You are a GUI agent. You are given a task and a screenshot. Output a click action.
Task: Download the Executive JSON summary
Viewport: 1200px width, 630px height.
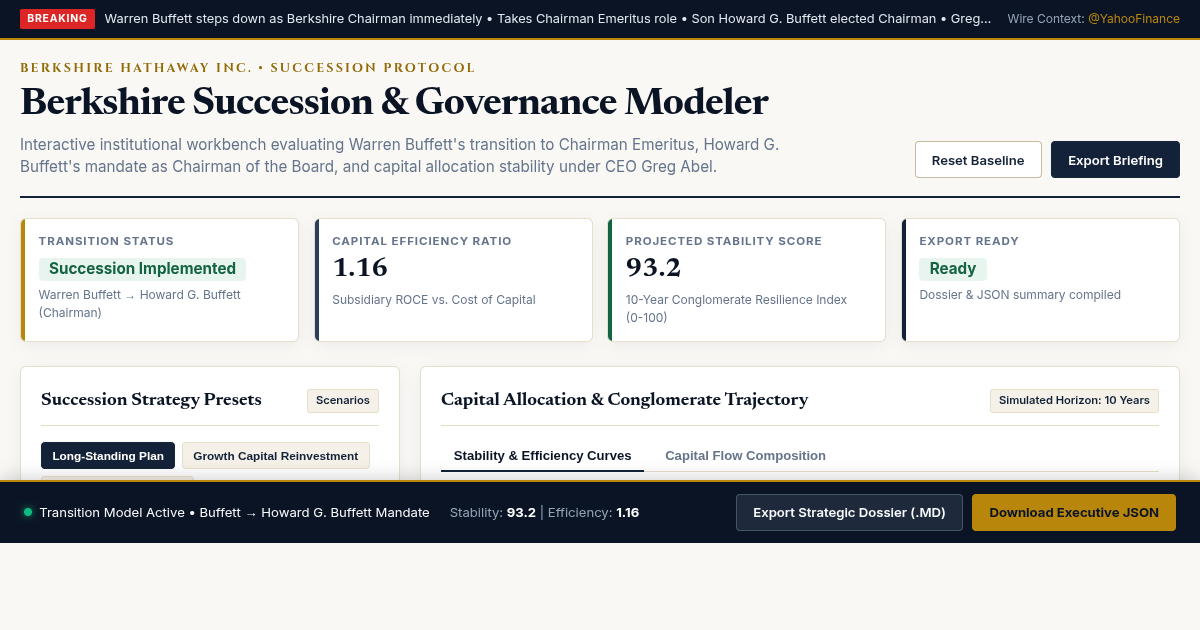[1074, 512]
